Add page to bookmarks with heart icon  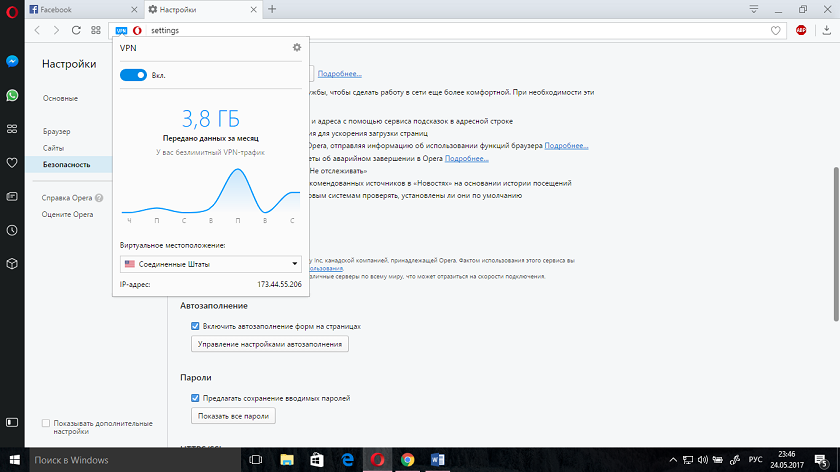(776, 30)
